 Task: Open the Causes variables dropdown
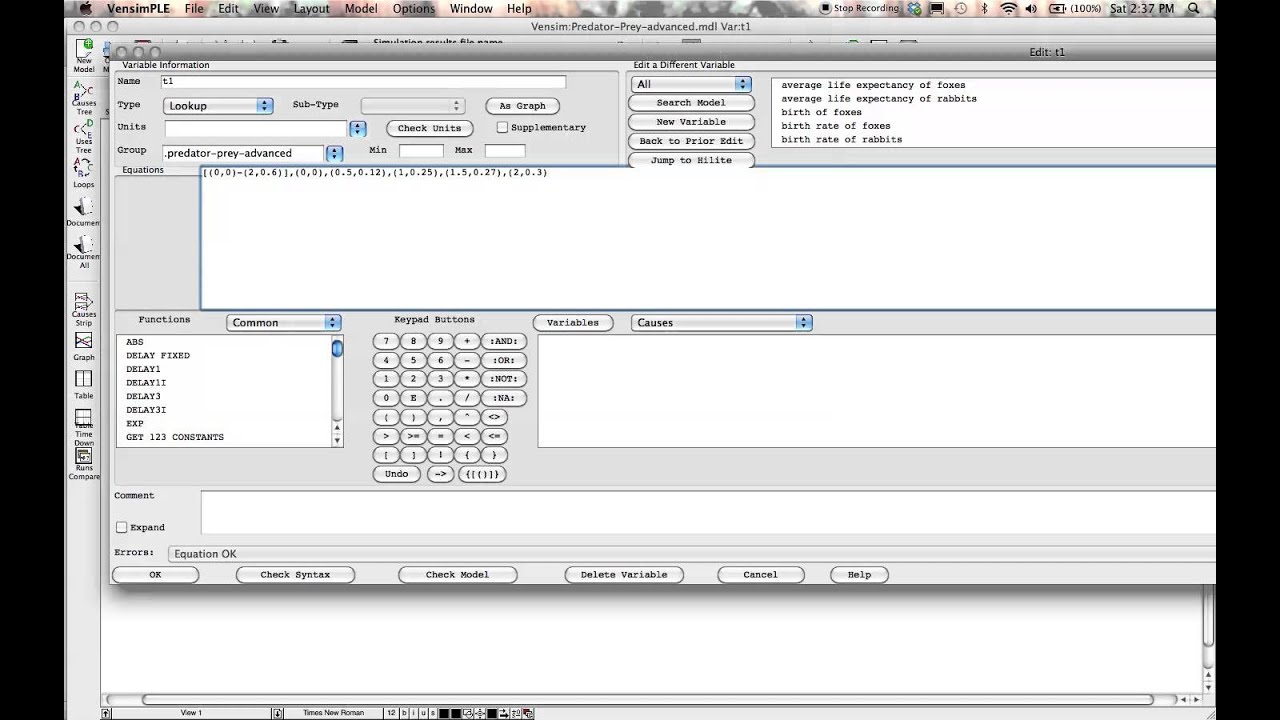click(721, 322)
